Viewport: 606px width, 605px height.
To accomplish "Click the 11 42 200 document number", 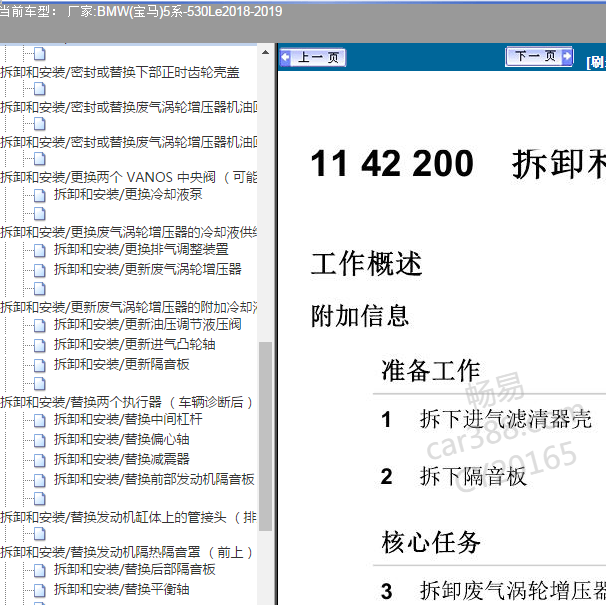I will click(392, 164).
